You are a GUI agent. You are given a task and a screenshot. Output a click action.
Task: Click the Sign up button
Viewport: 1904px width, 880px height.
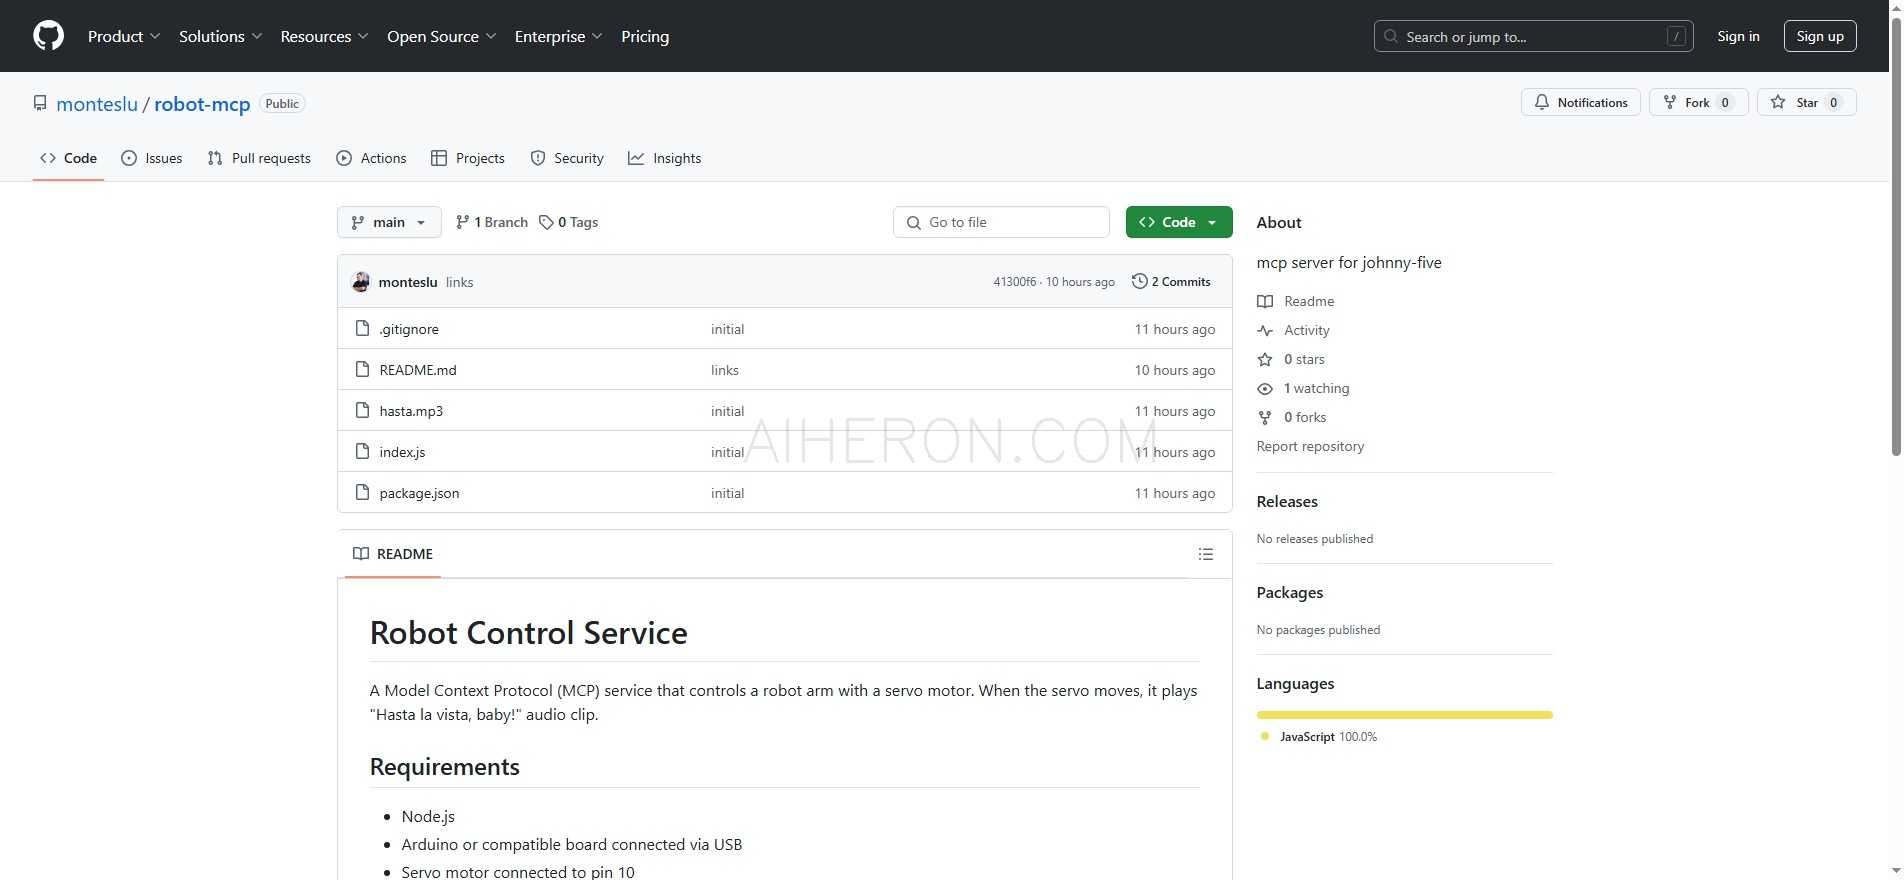point(1820,36)
